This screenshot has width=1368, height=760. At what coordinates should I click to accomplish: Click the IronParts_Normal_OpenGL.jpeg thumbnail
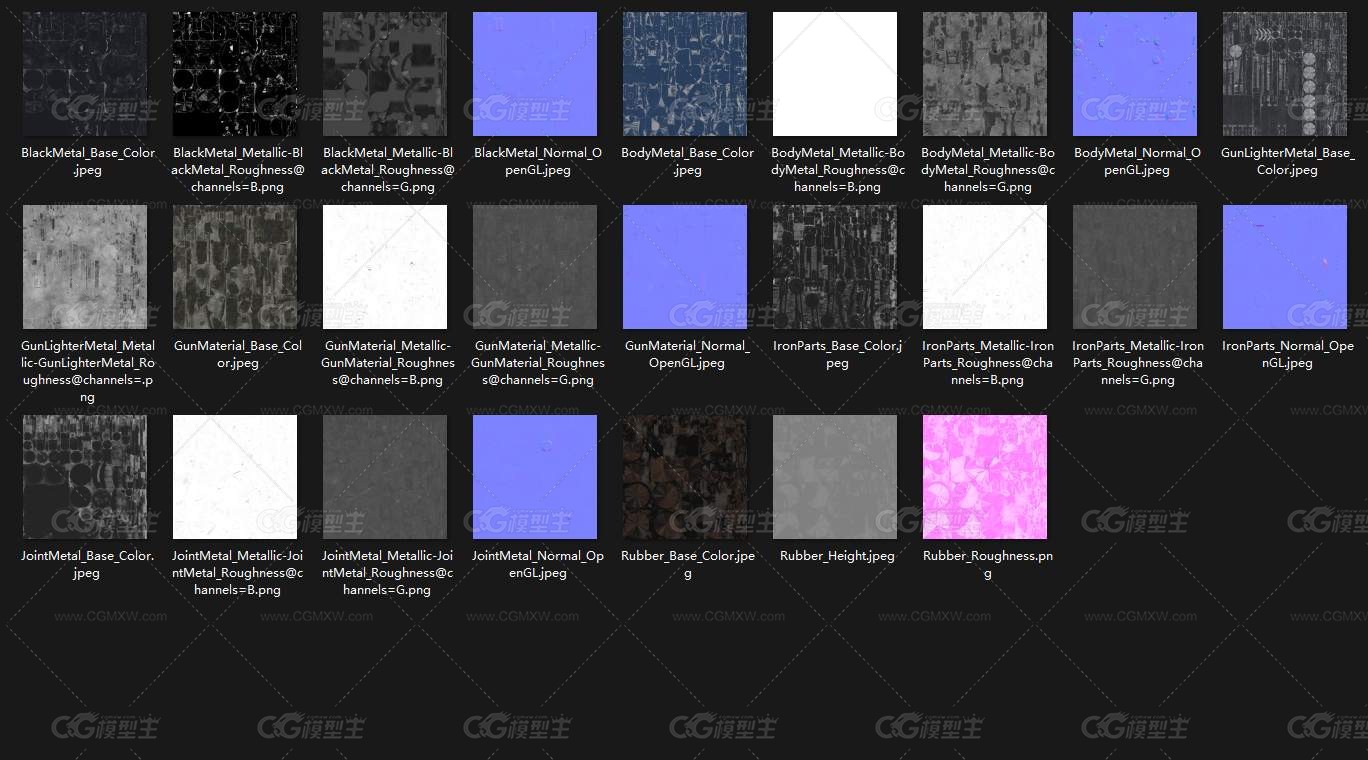click(1285, 267)
